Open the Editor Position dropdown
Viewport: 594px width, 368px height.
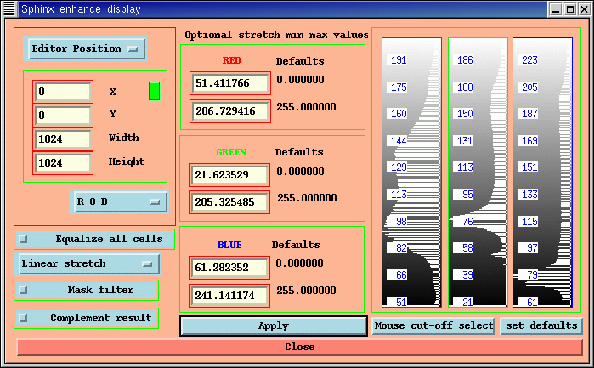[85, 49]
